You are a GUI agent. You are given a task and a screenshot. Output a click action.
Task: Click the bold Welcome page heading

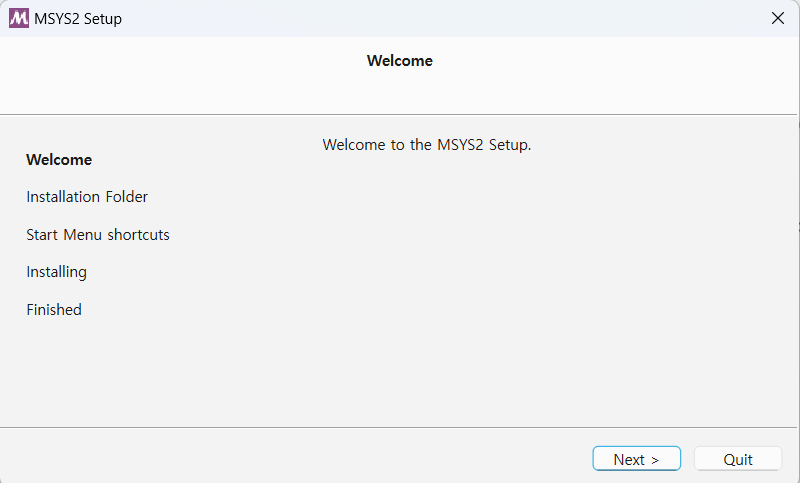[x=399, y=61]
